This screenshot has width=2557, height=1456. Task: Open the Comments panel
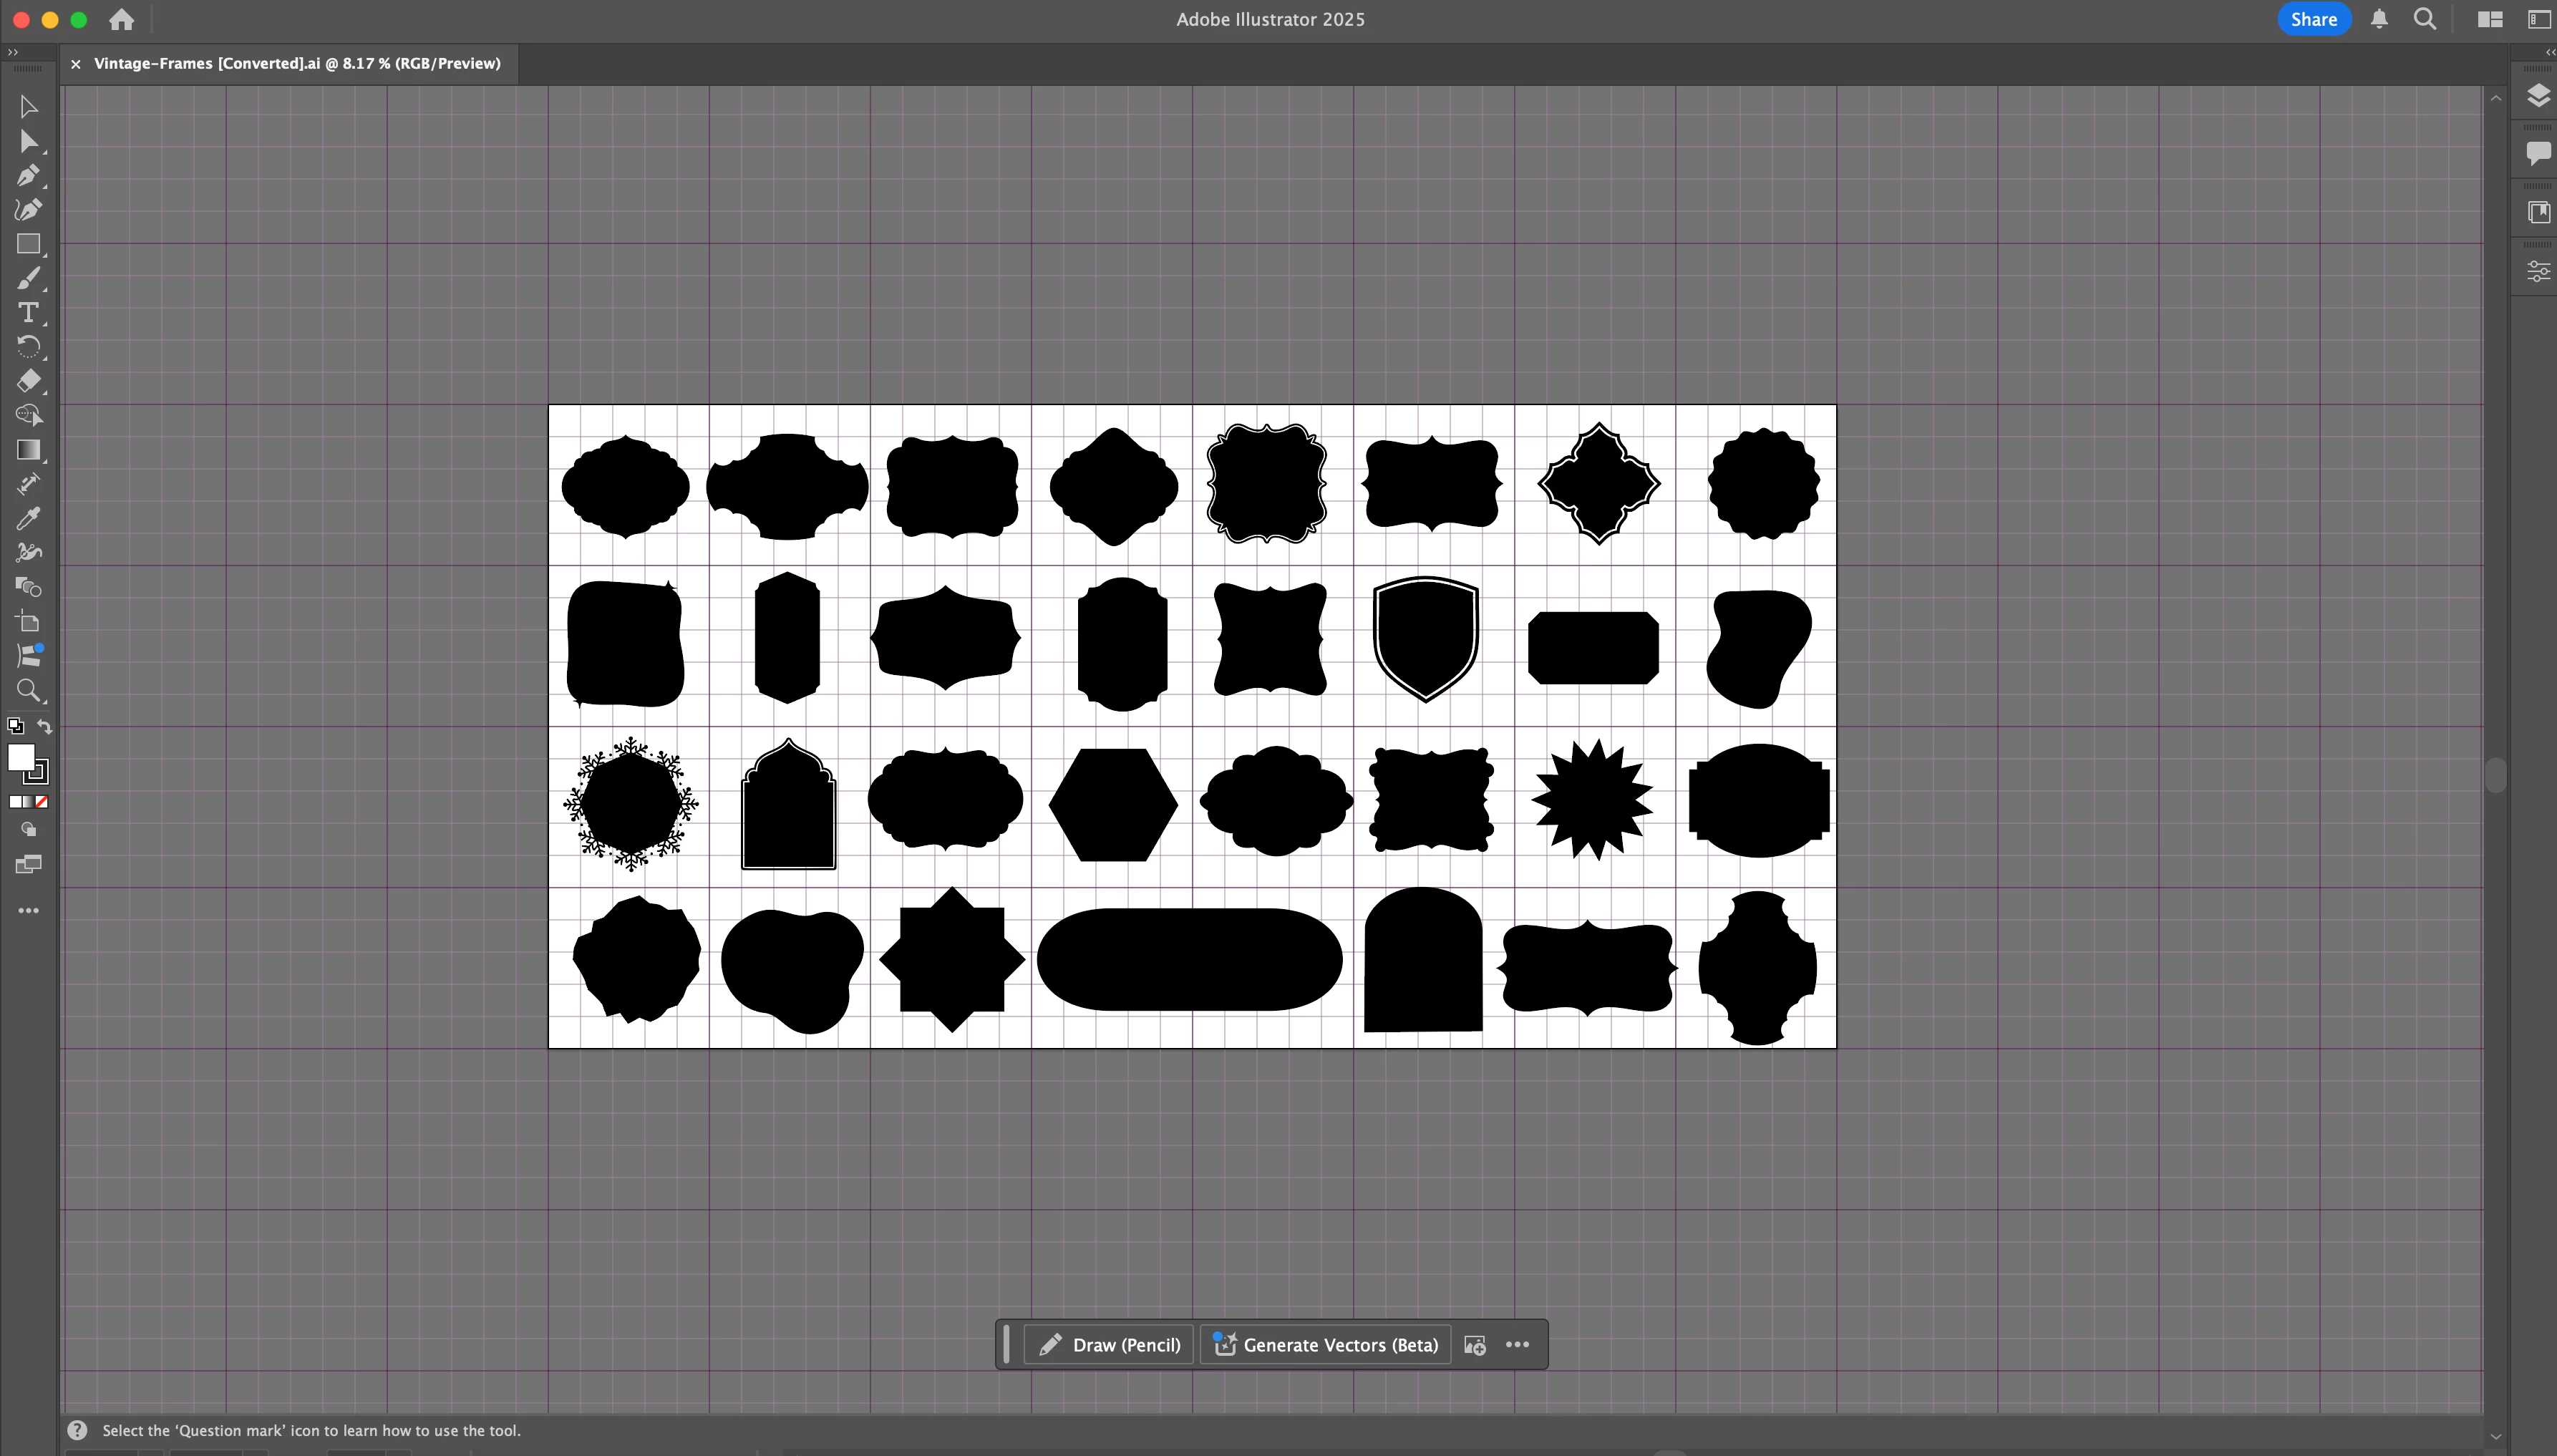[x=2537, y=153]
